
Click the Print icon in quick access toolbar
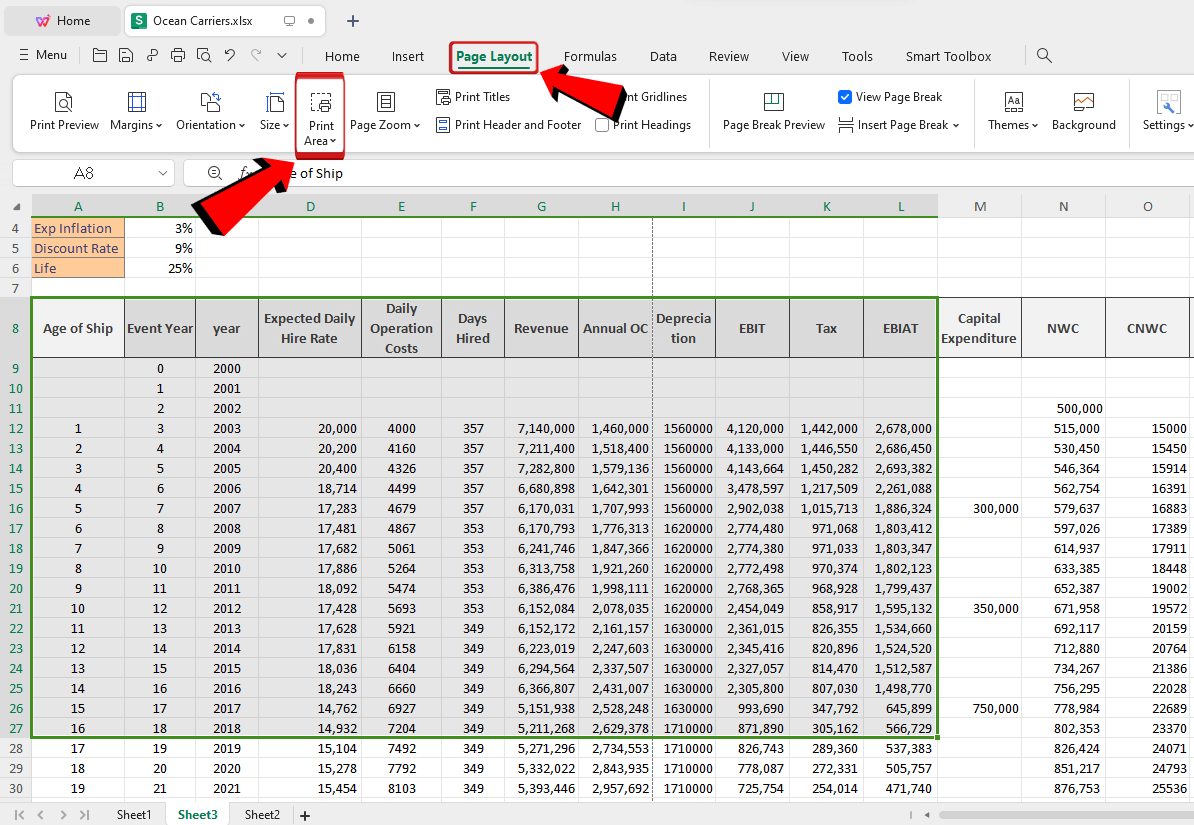coord(177,55)
